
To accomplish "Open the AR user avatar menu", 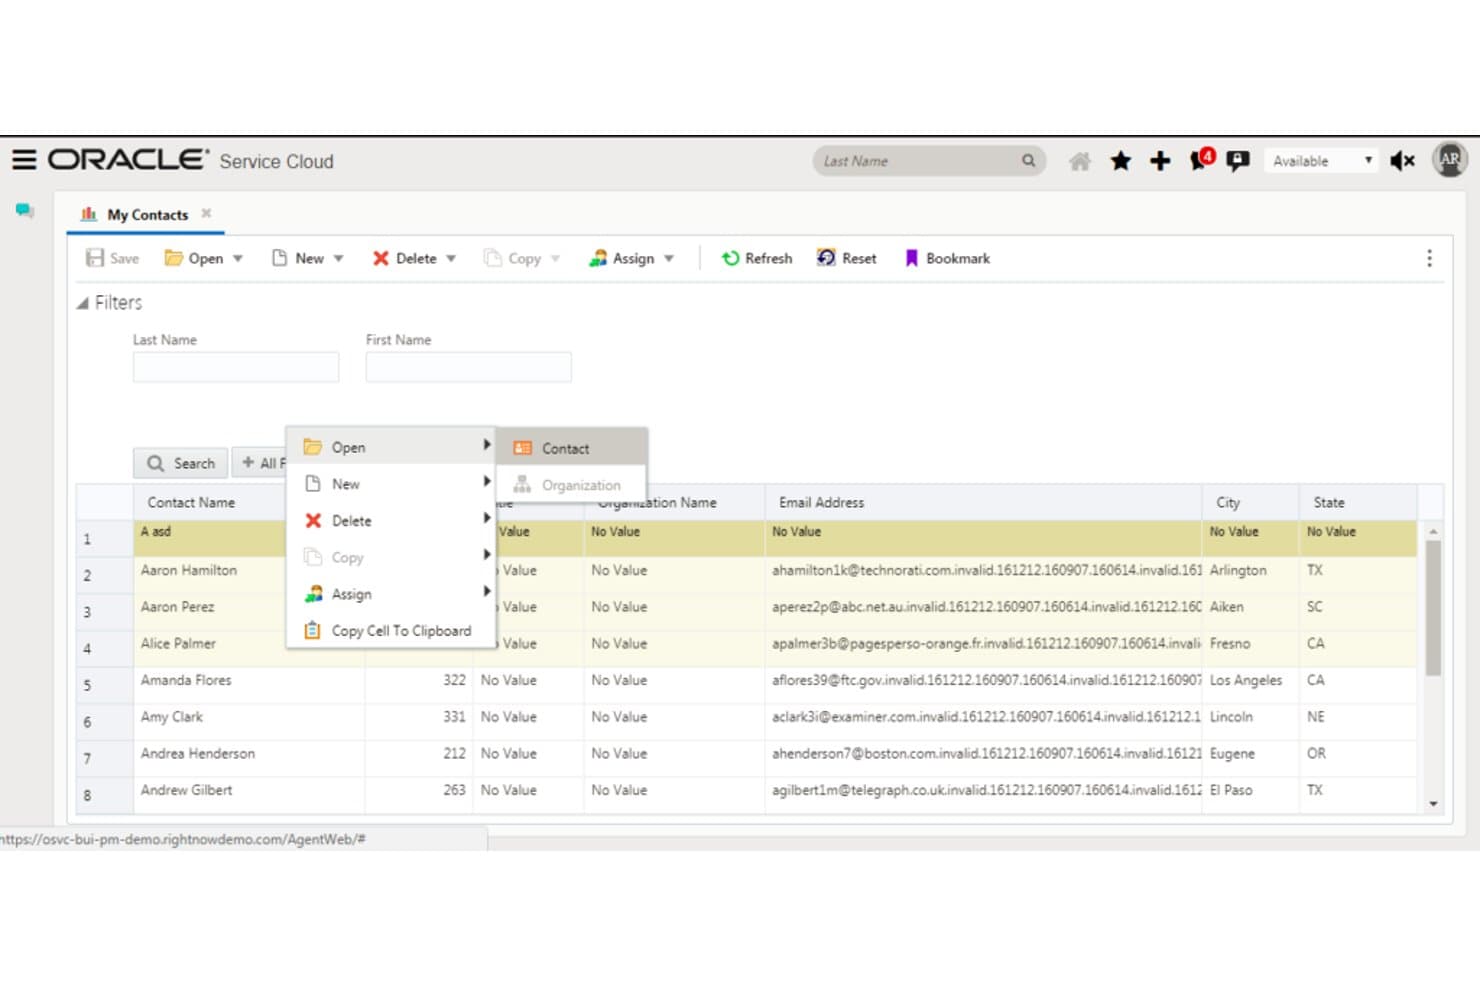I will click(1450, 159).
